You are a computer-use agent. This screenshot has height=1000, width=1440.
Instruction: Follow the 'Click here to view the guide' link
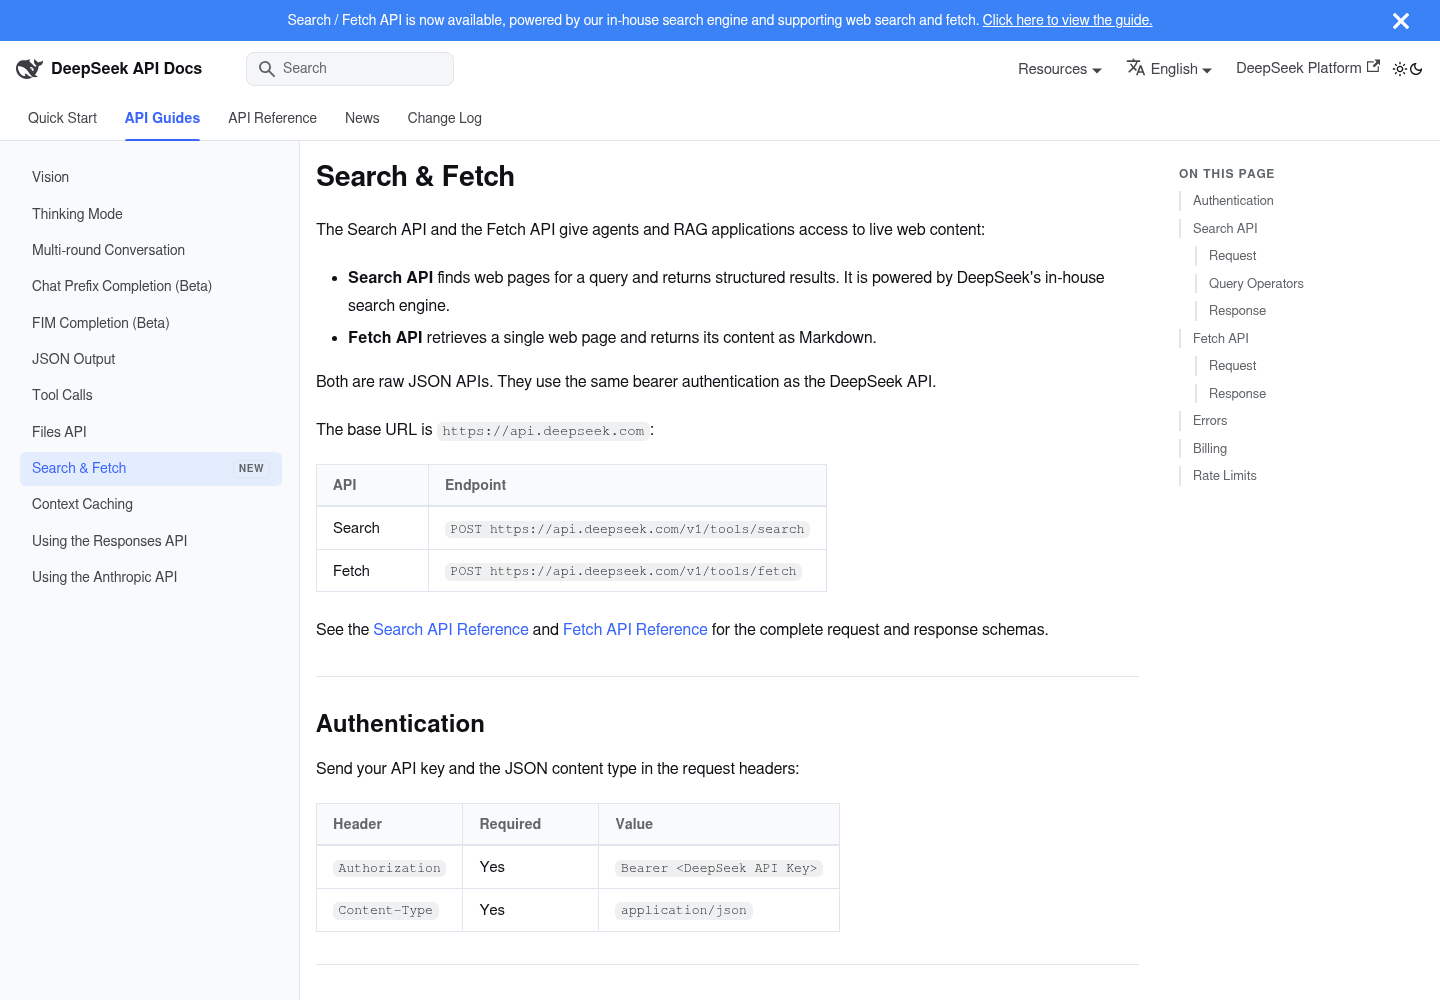point(1067,20)
